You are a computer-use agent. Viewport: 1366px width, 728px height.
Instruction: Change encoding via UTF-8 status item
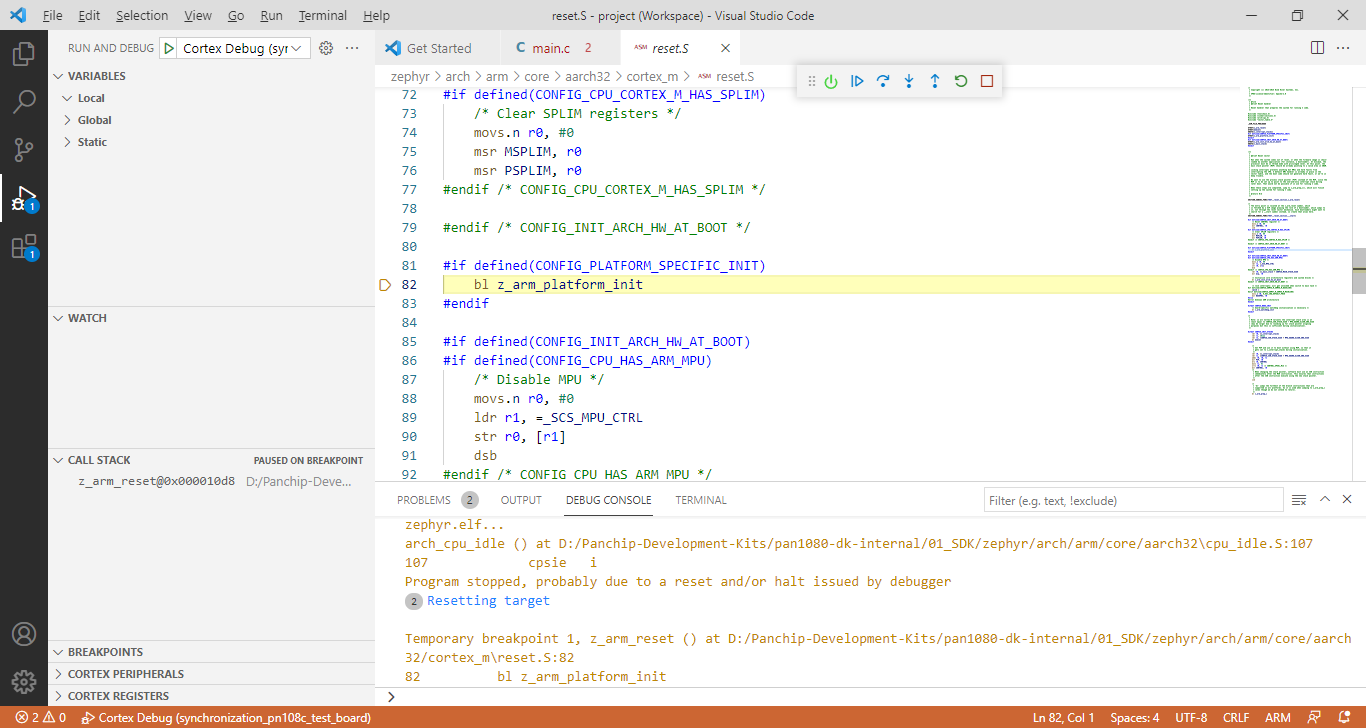(x=1191, y=718)
